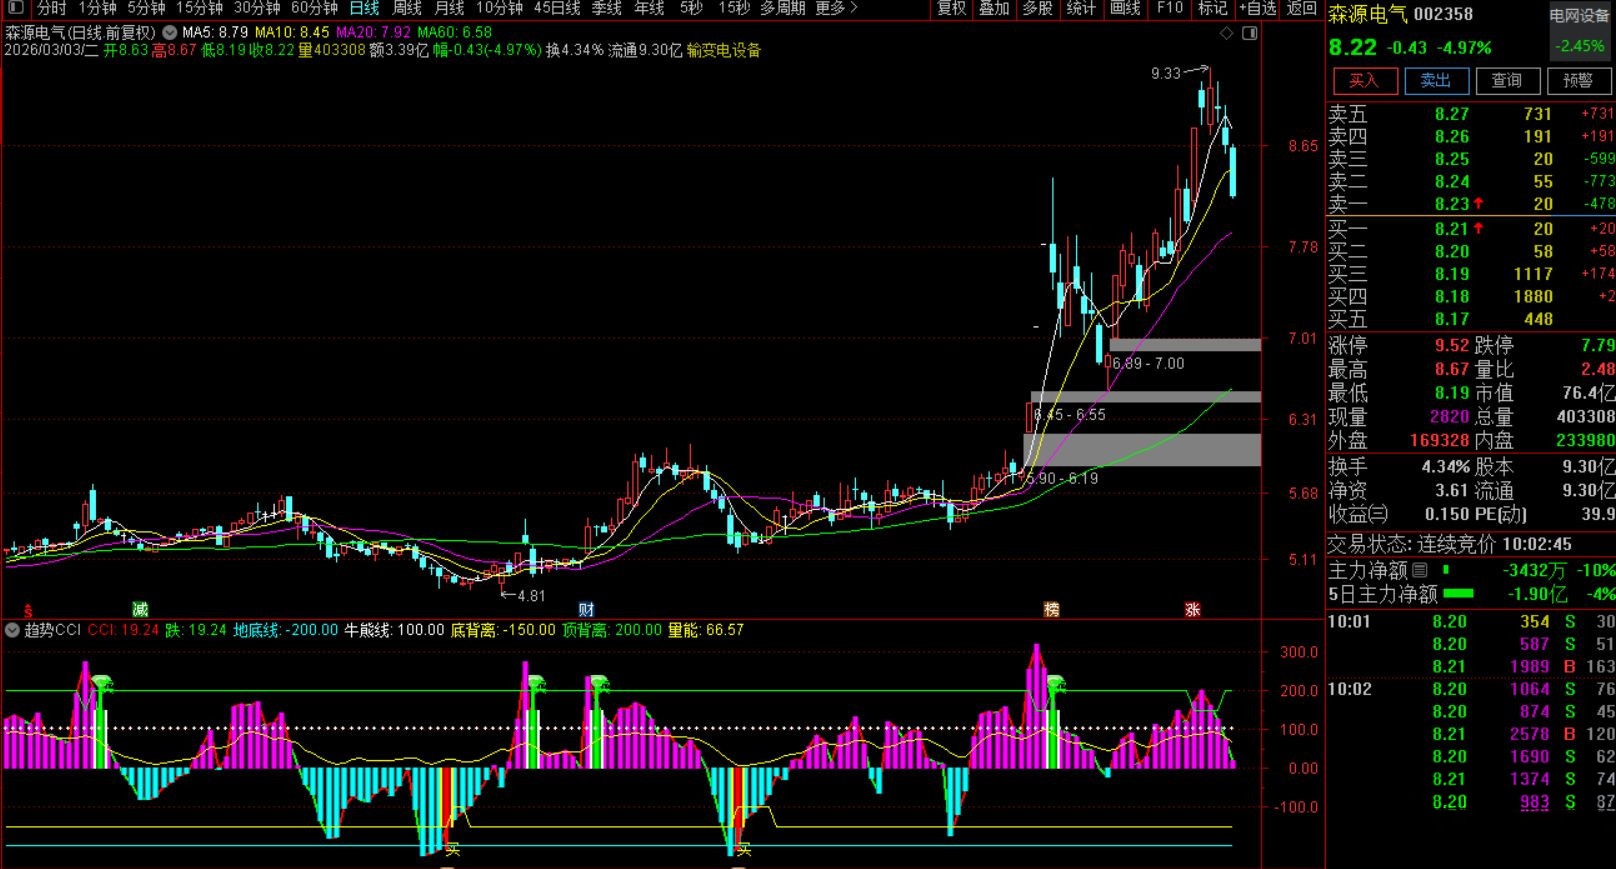
Task: Click the 榜 marker on the chart
Action: pos(1051,609)
